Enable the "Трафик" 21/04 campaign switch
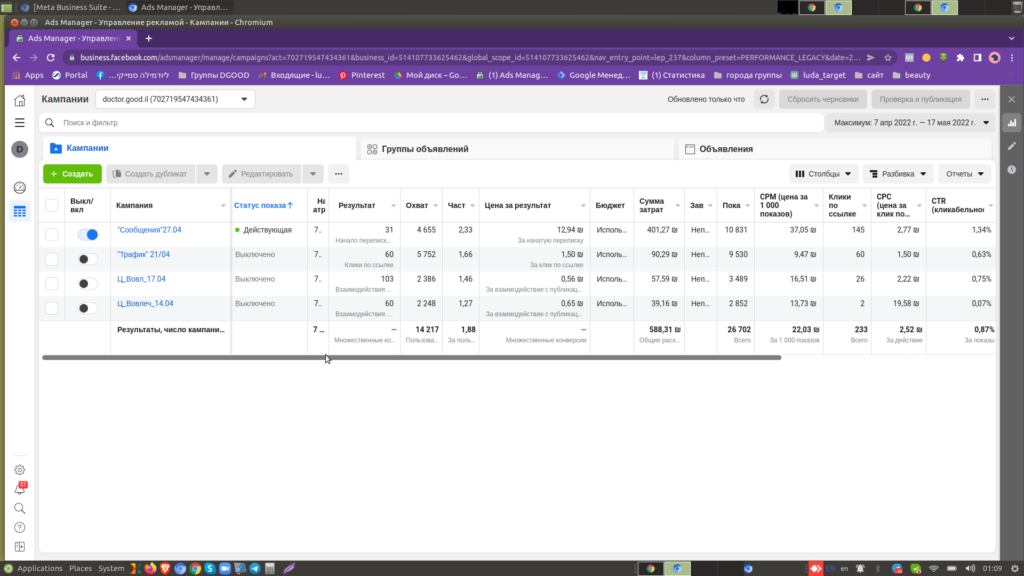This screenshot has height=576, width=1024. click(88, 259)
